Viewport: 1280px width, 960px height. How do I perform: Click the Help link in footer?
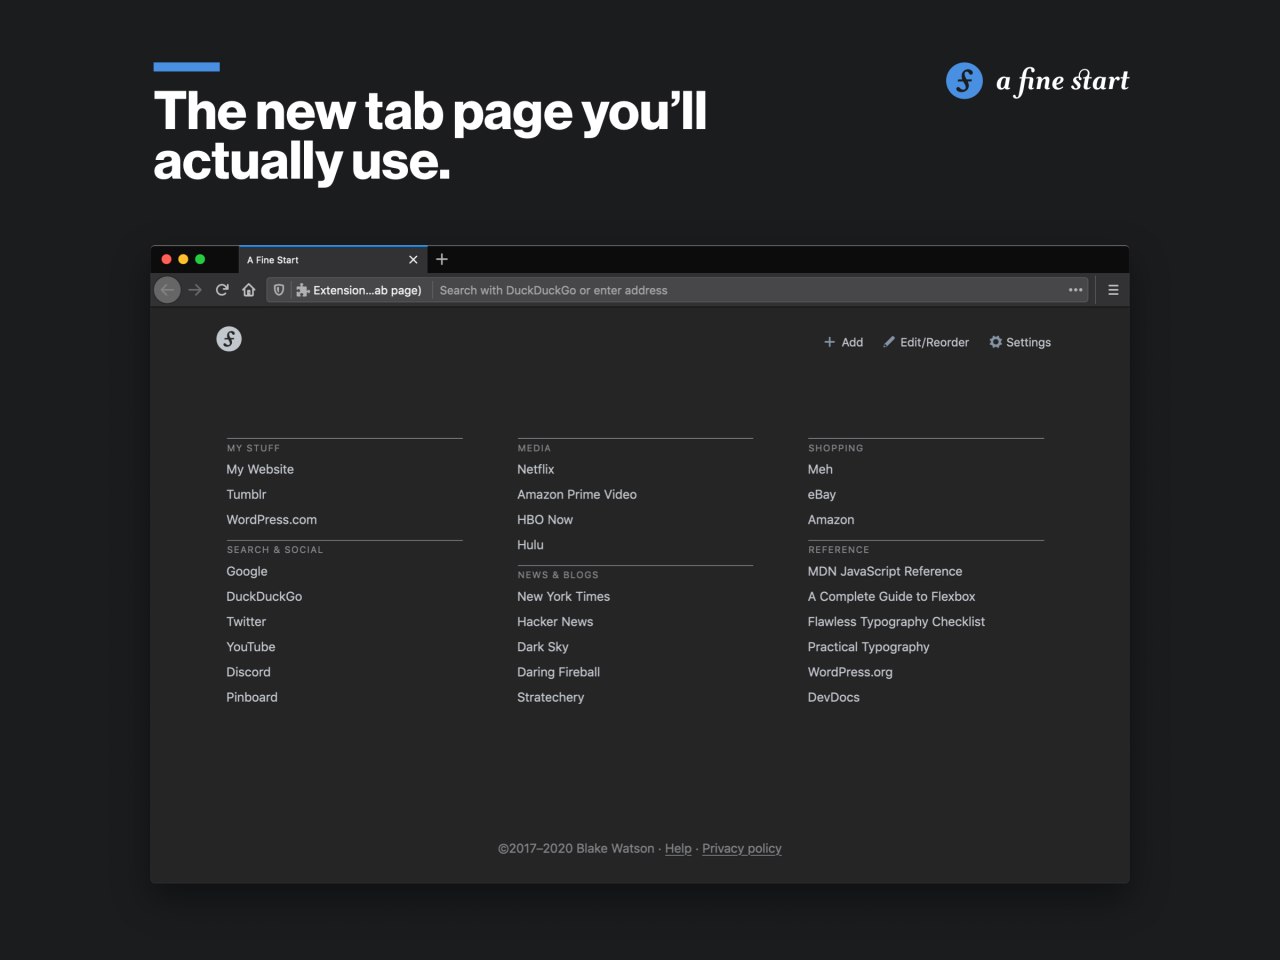coord(678,848)
